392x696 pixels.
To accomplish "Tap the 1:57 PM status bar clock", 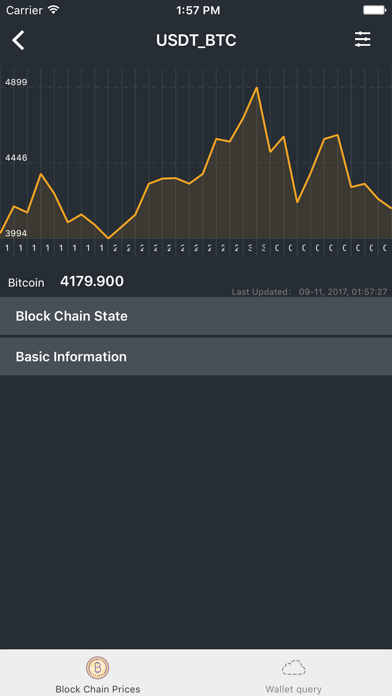I will click(x=198, y=10).
